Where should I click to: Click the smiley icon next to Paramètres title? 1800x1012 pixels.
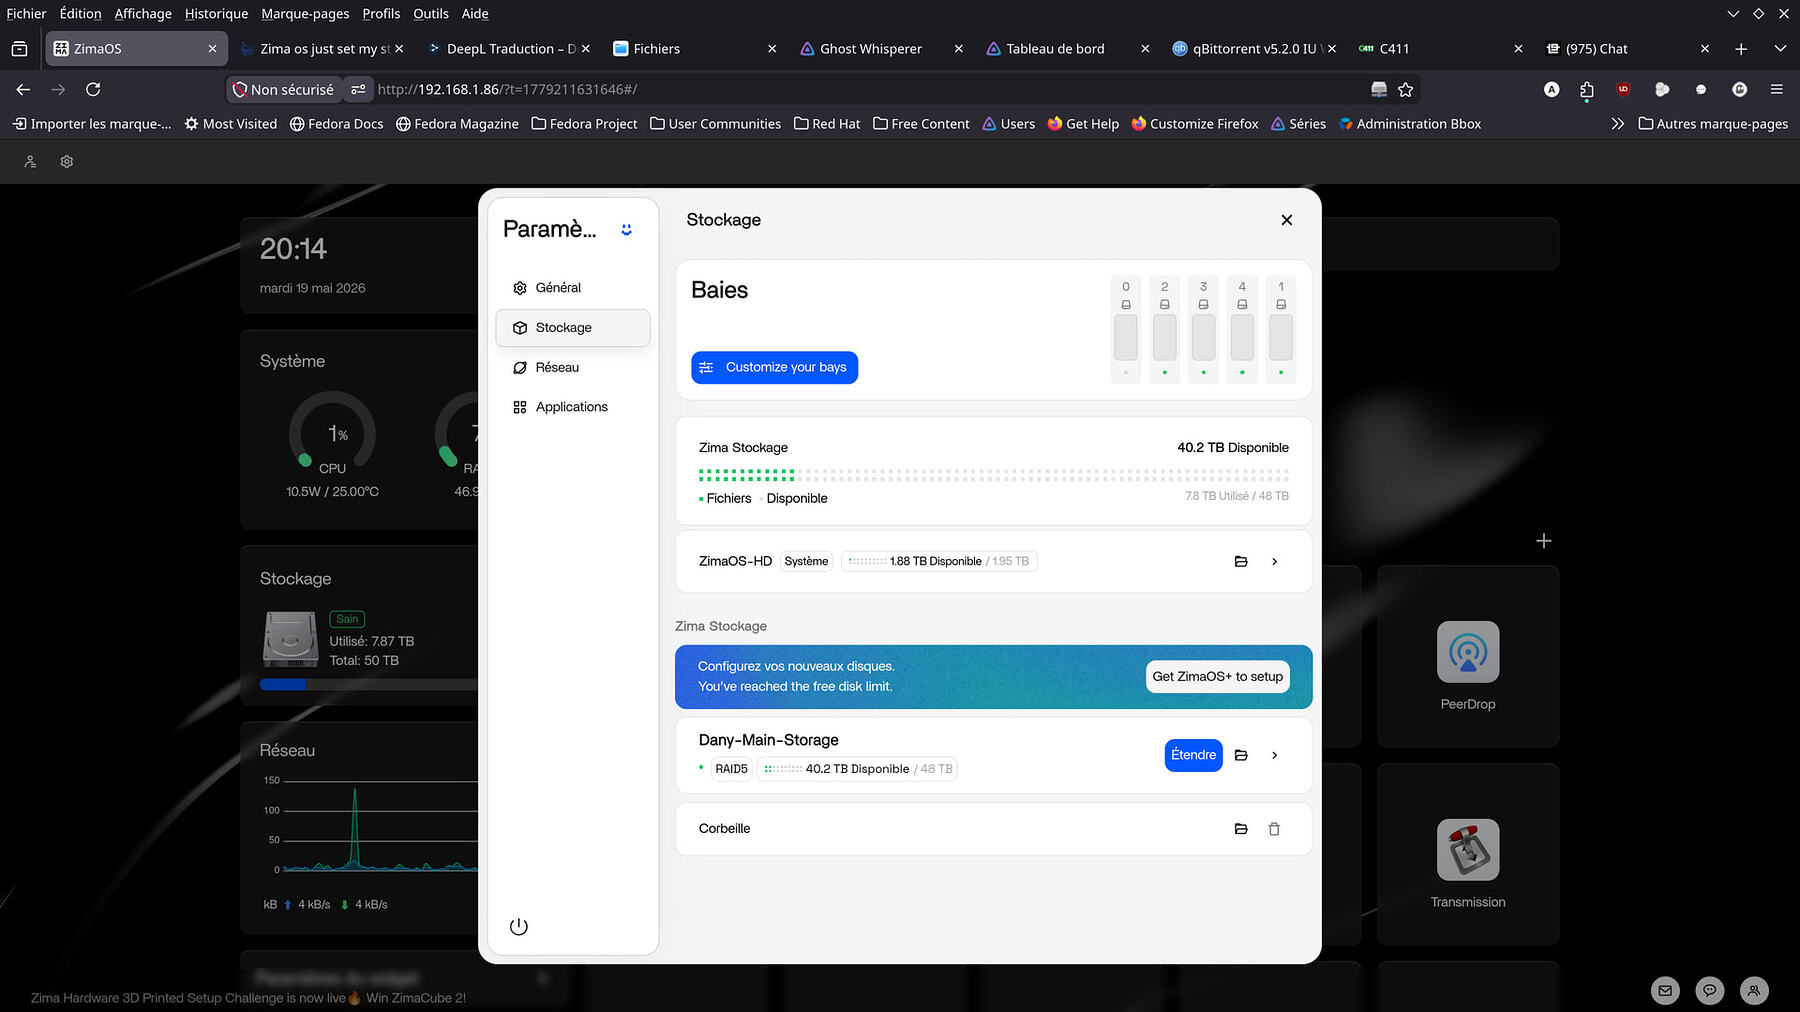point(626,230)
